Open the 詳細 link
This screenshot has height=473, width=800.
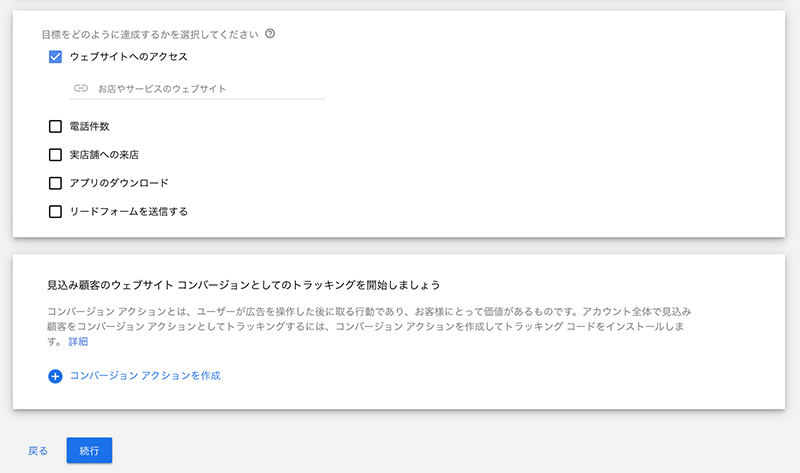[78, 341]
